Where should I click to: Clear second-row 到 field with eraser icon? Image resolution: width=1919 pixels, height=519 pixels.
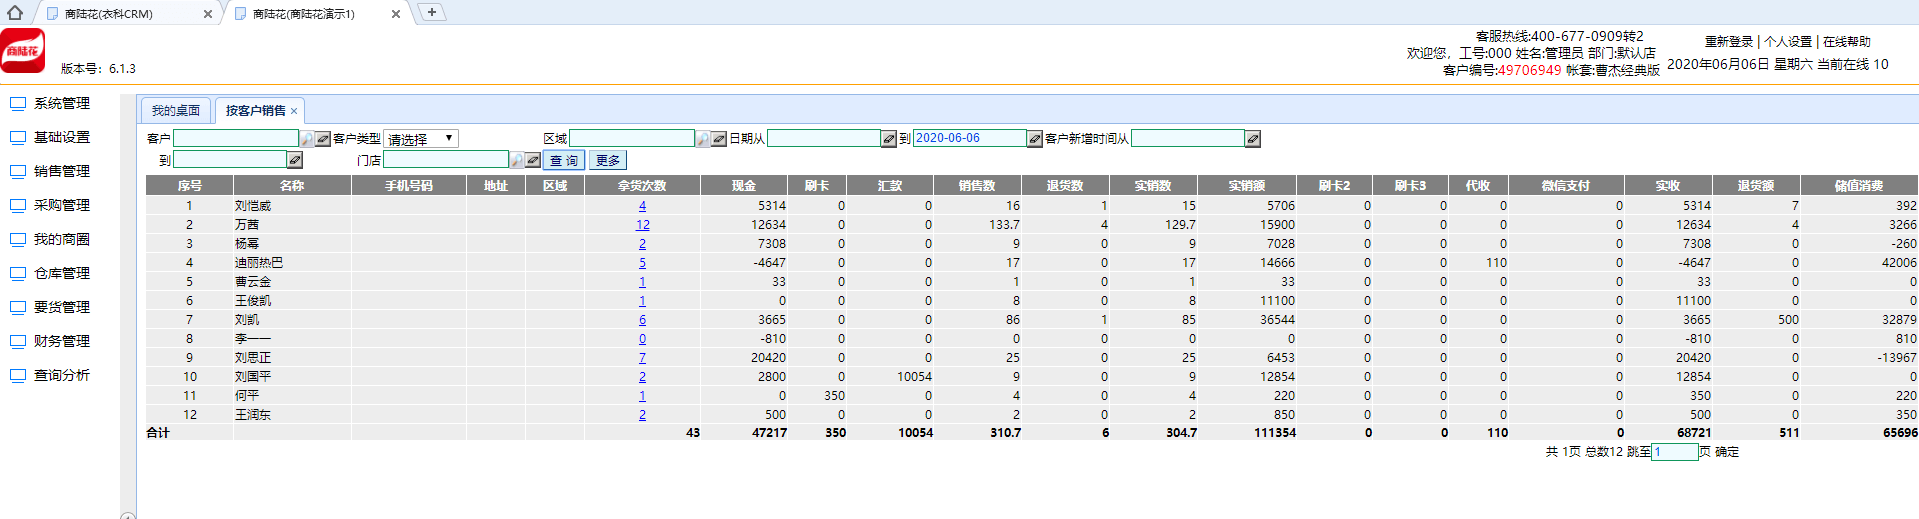295,160
